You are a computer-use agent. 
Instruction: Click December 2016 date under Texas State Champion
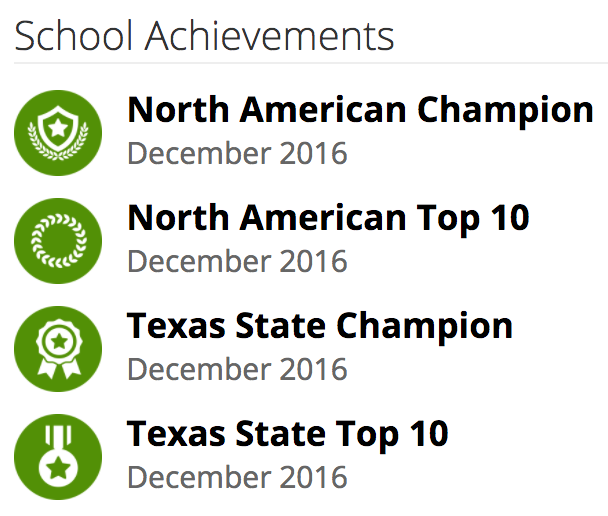(x=237, y=370)
